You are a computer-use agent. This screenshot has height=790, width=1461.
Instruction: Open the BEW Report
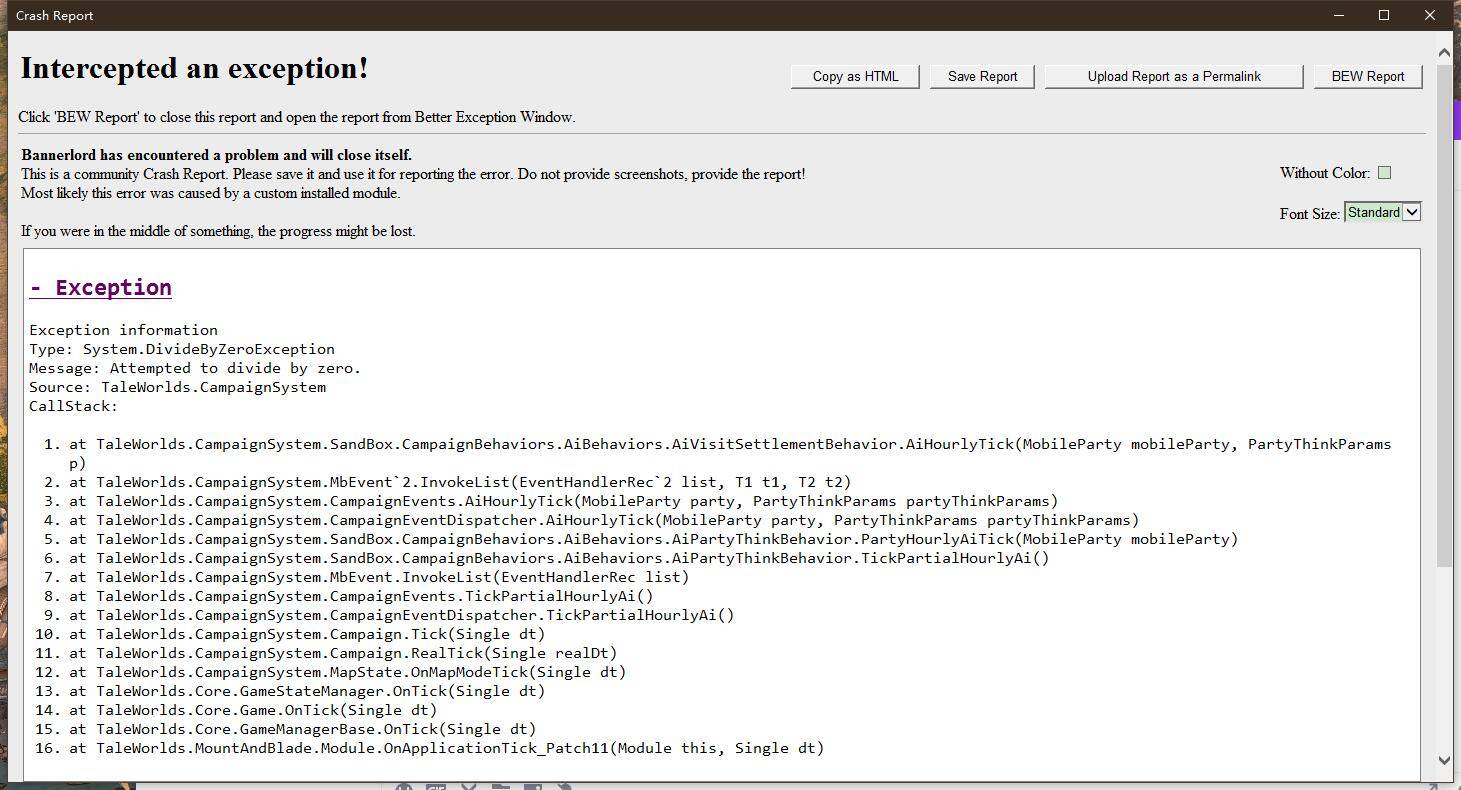click(1367, 77)
